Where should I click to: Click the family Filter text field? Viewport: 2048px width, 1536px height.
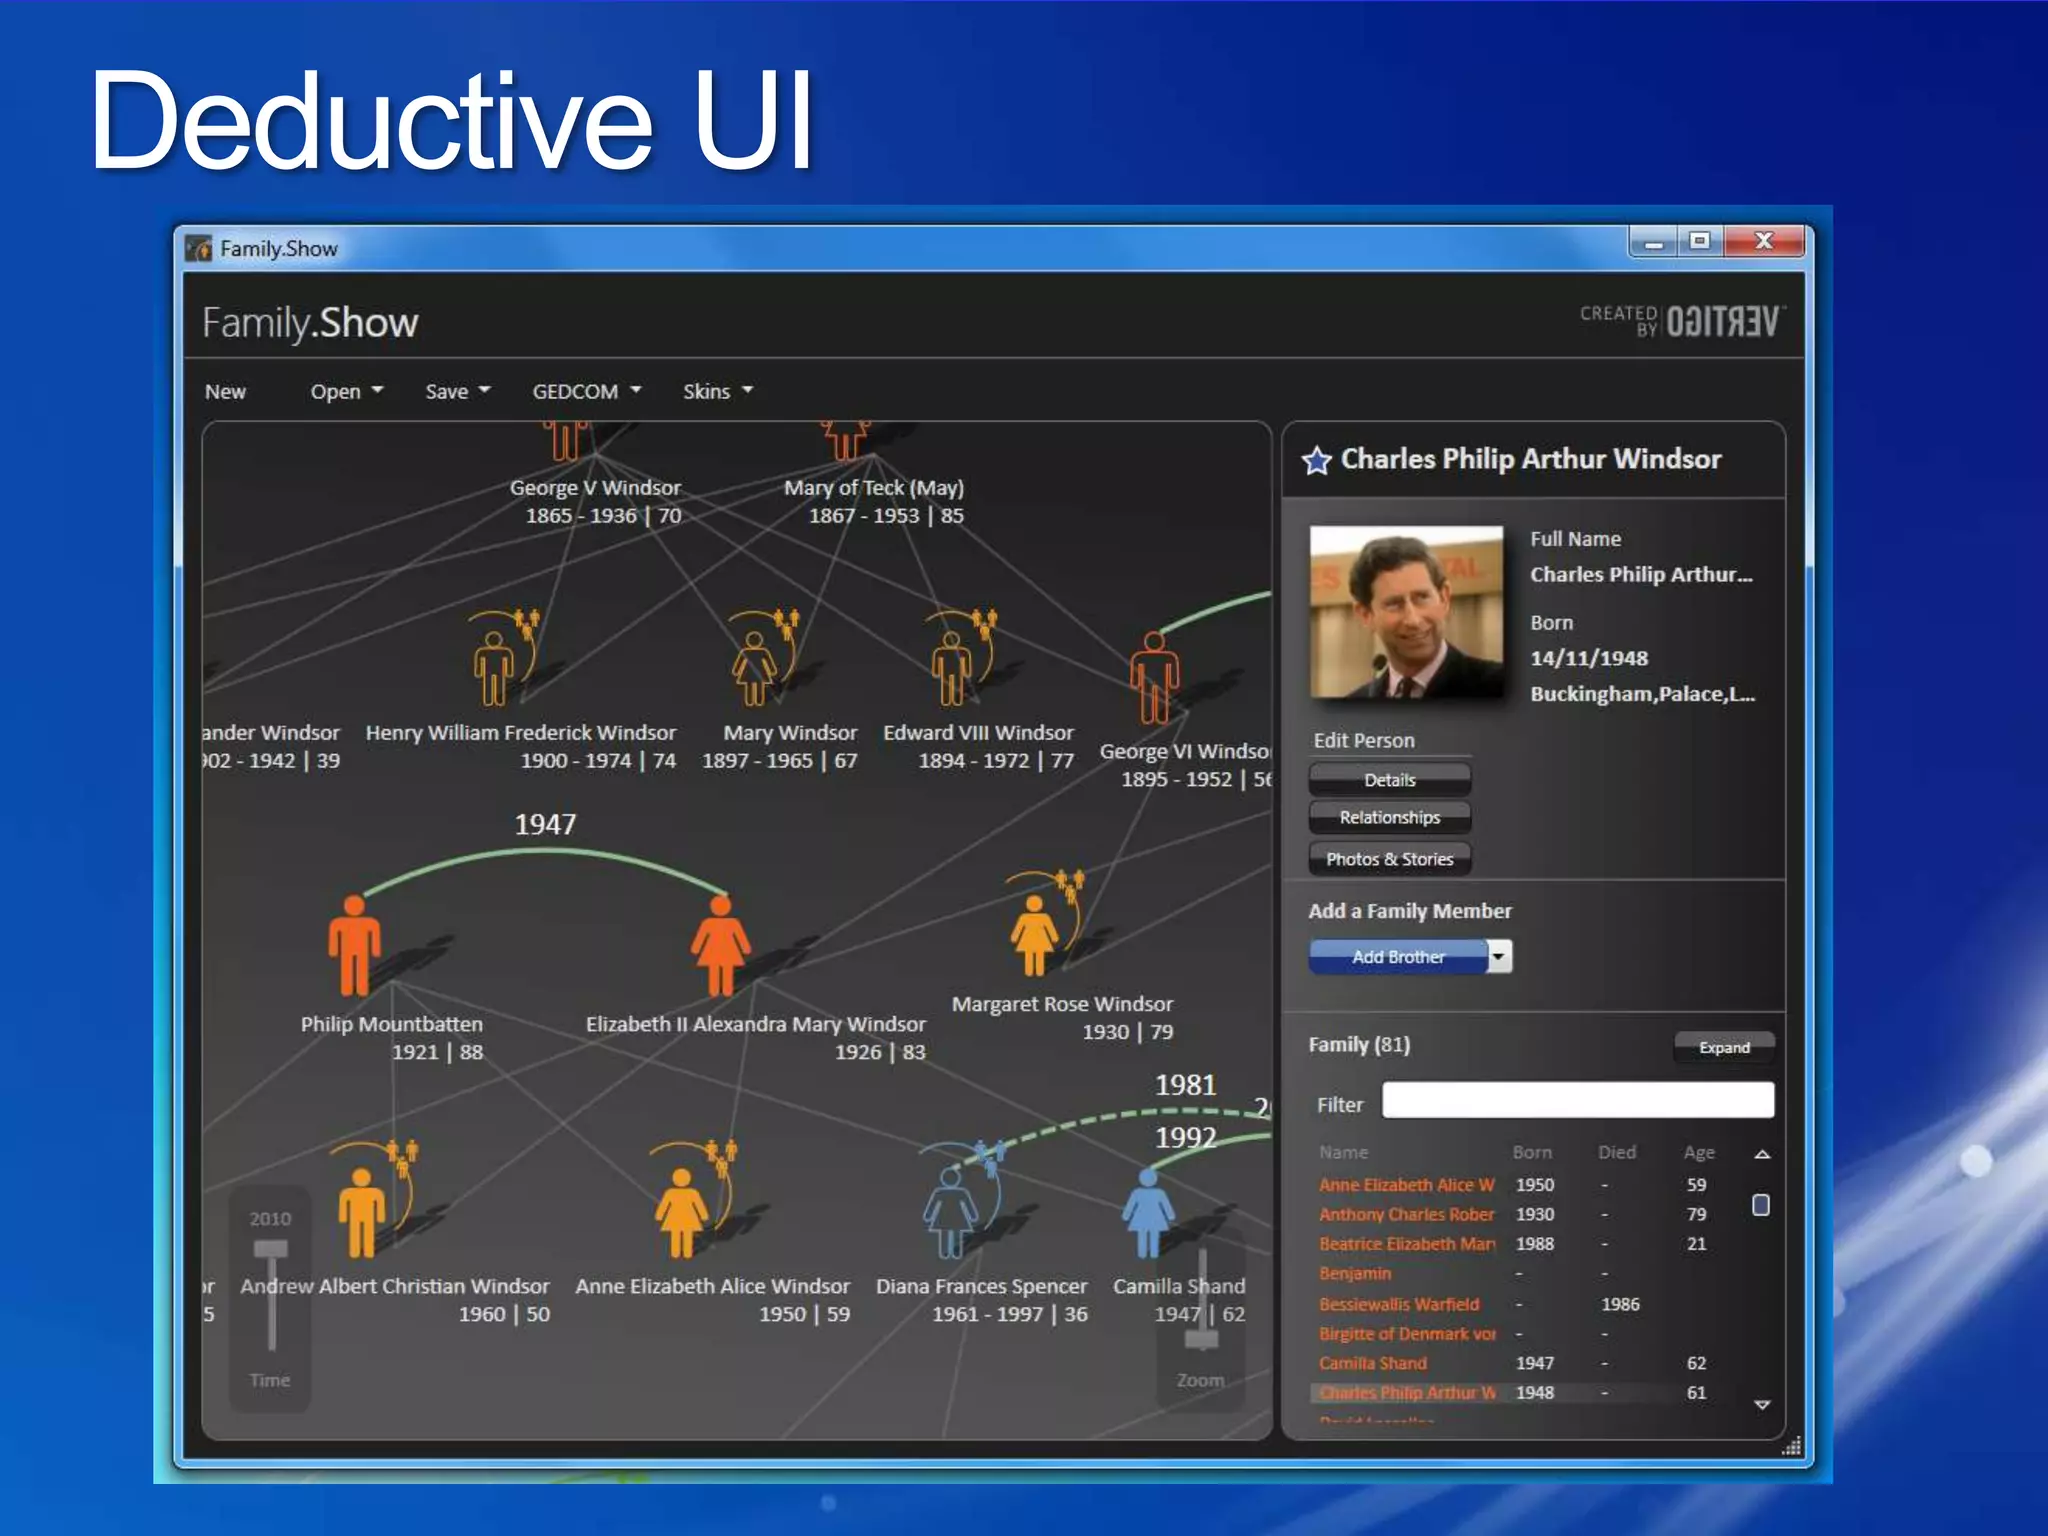(x=1577, y=1100)
